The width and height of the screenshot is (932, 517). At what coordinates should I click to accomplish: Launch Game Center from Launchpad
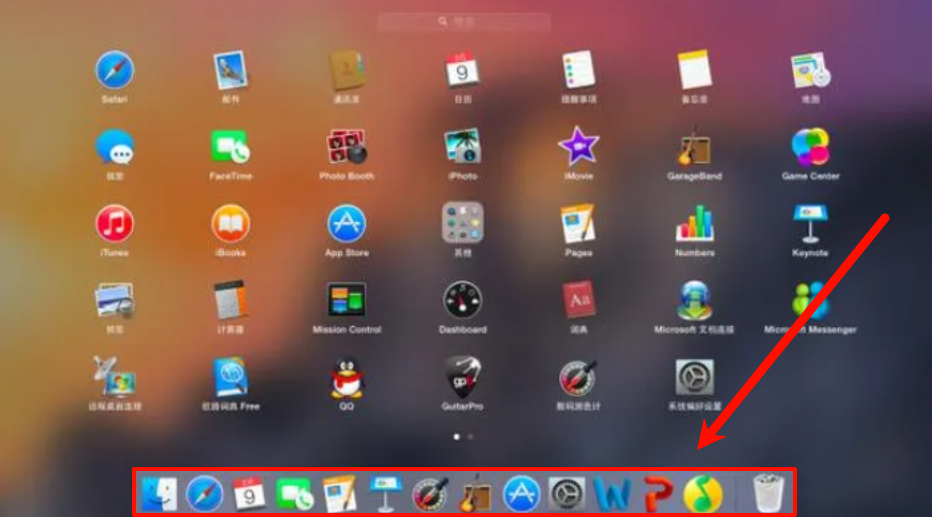coord(810,147)
